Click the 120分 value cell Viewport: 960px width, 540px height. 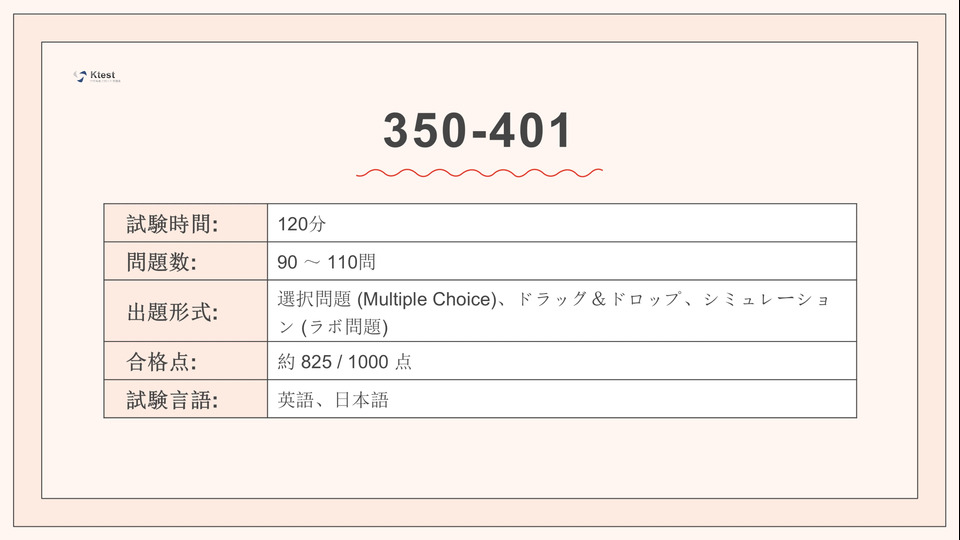coord(301,224)
